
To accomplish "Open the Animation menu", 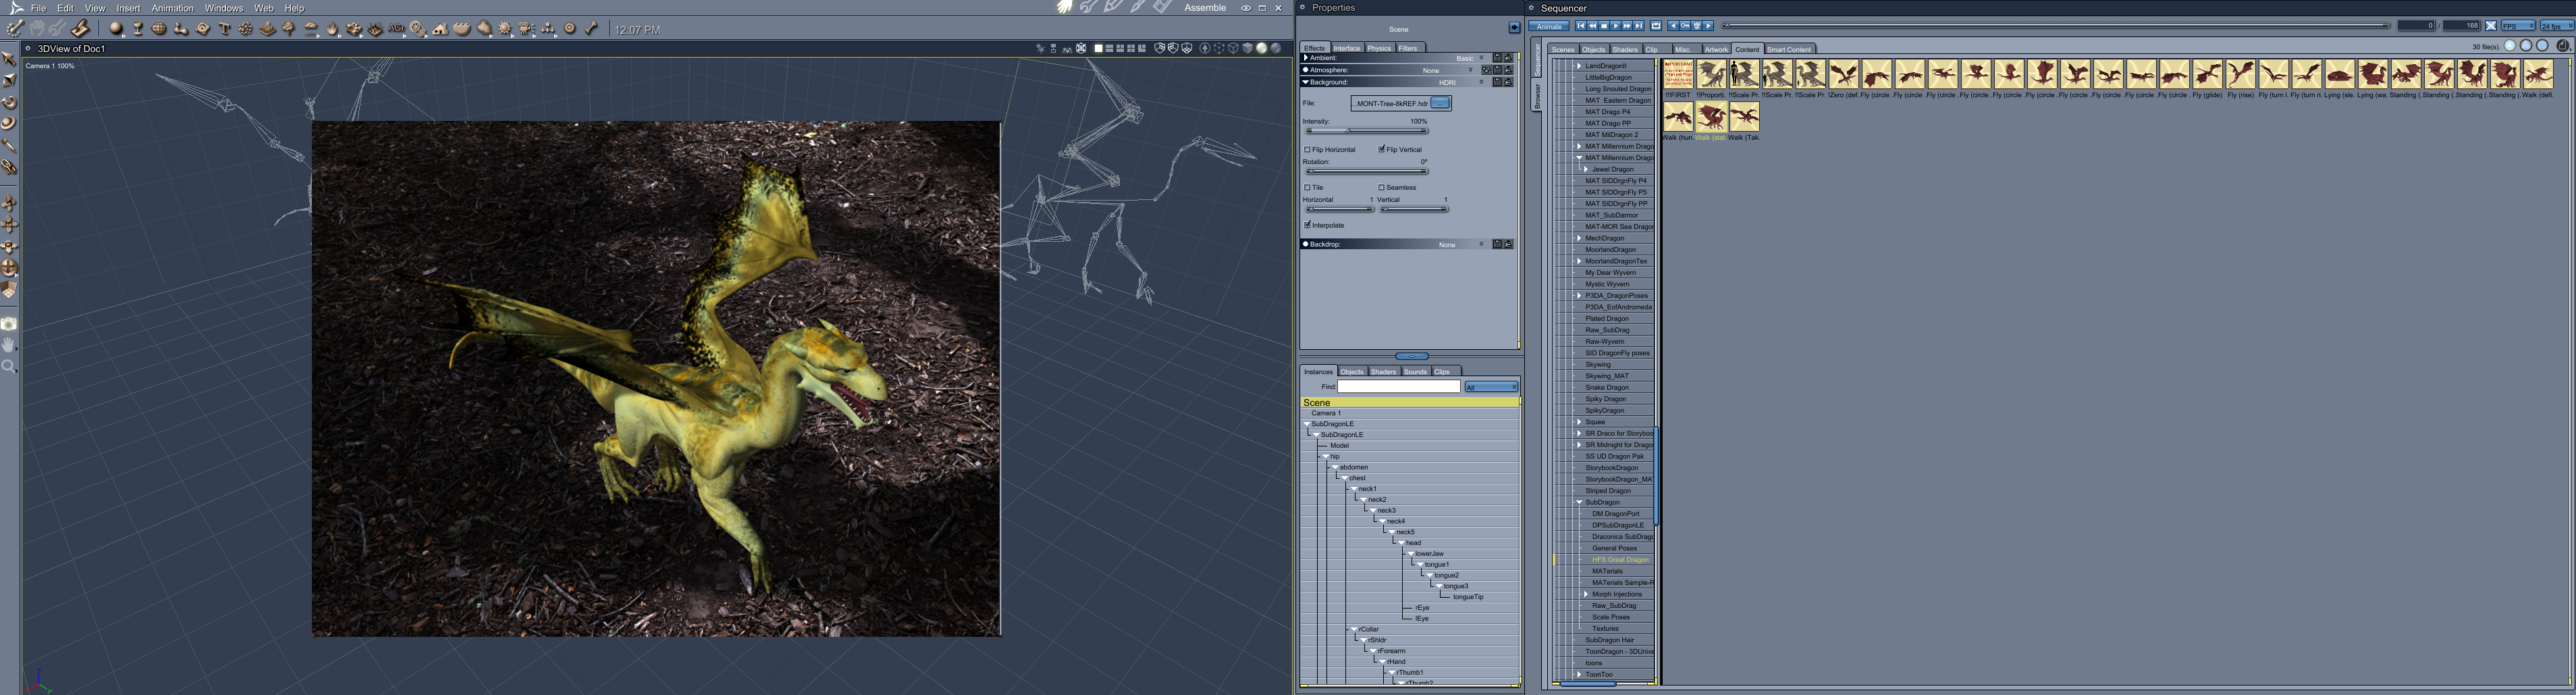I will tap(172, 8).
